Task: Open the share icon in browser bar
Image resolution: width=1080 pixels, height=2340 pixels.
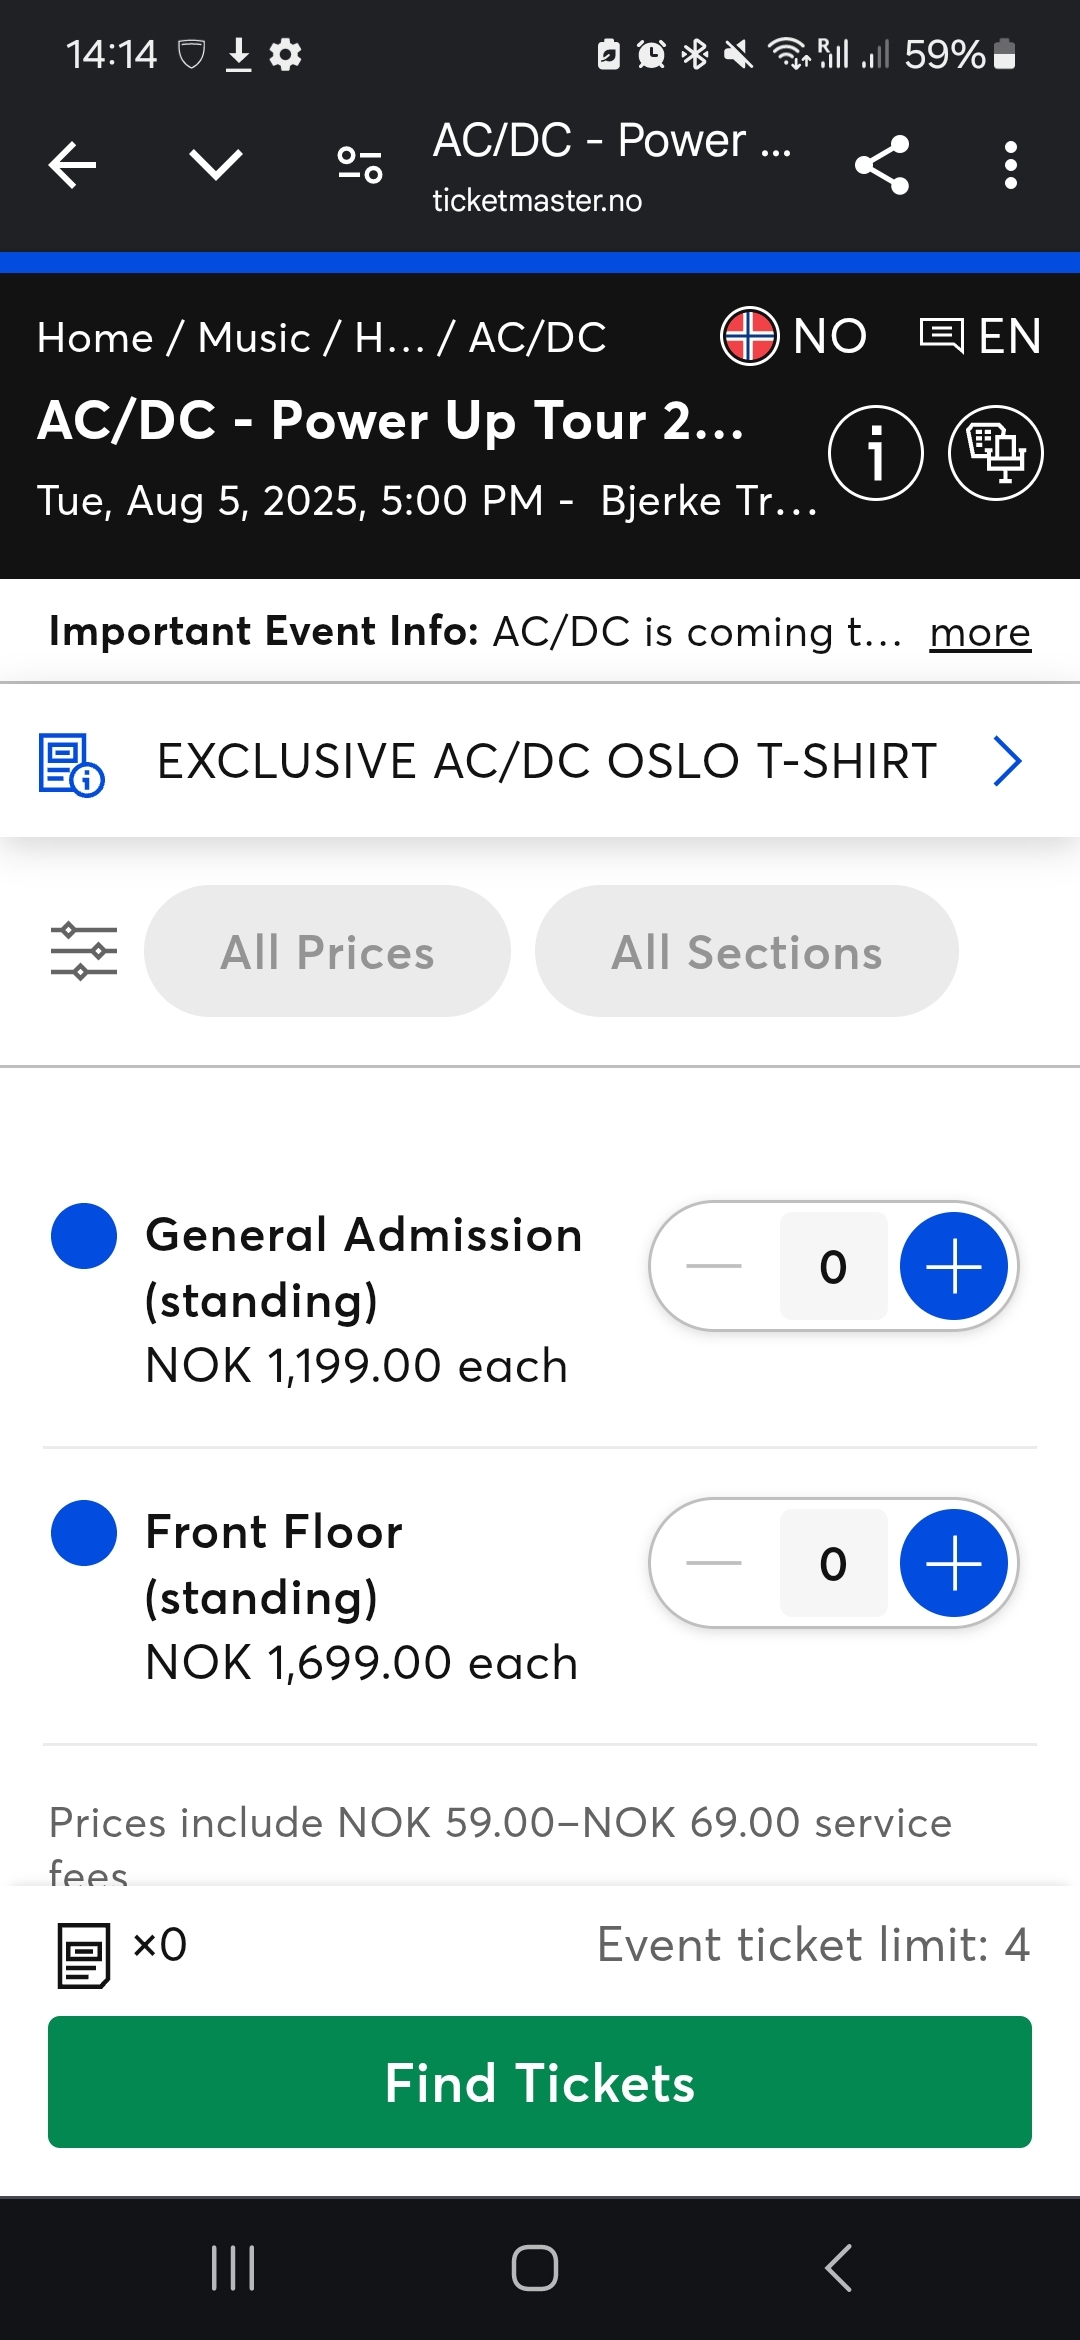Action: tap(882, 165)
